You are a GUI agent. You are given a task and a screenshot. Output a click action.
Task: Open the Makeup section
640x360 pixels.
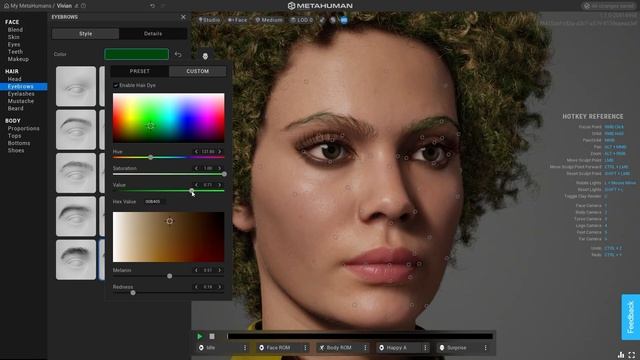[18, 59]
